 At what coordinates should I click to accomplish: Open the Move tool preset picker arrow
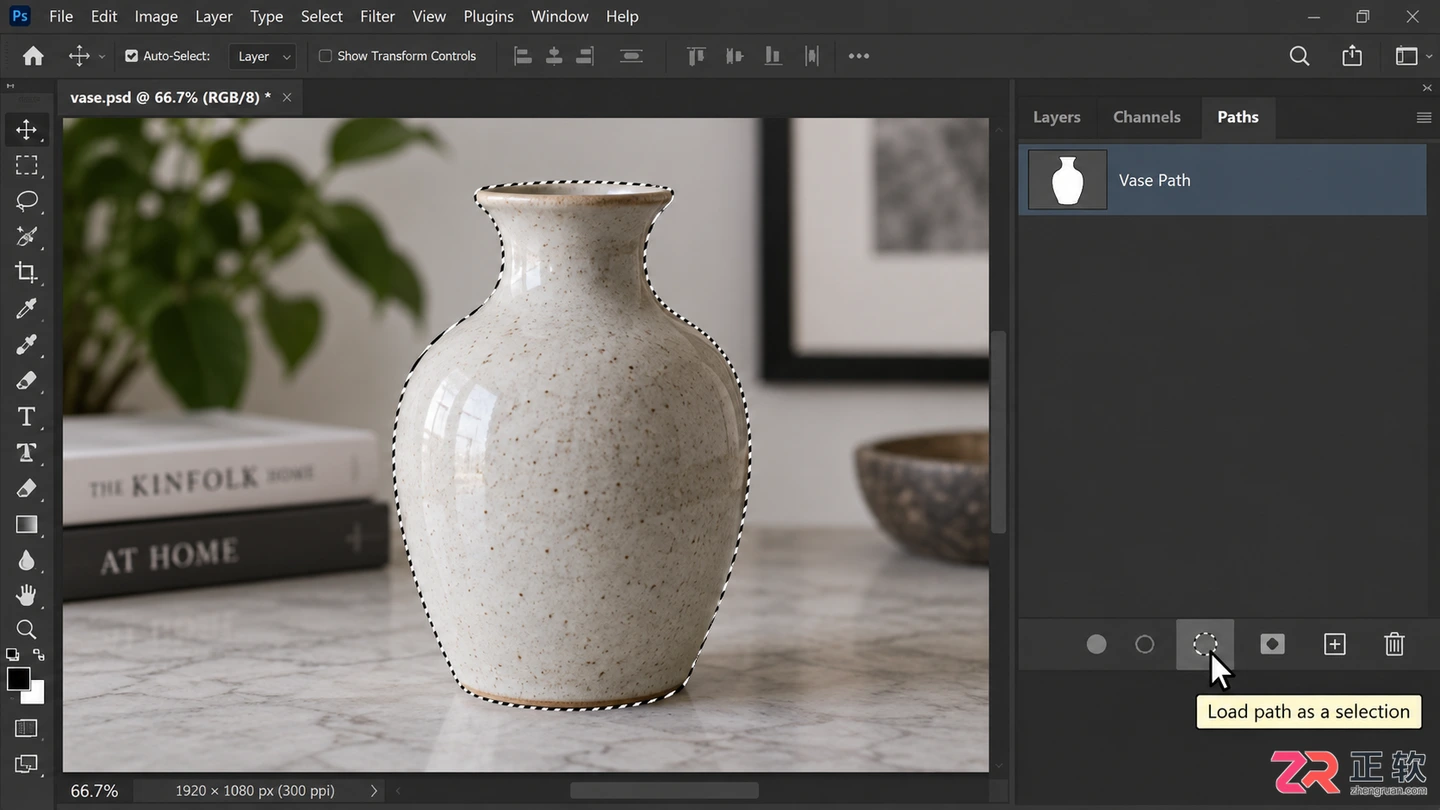[101, 57]
